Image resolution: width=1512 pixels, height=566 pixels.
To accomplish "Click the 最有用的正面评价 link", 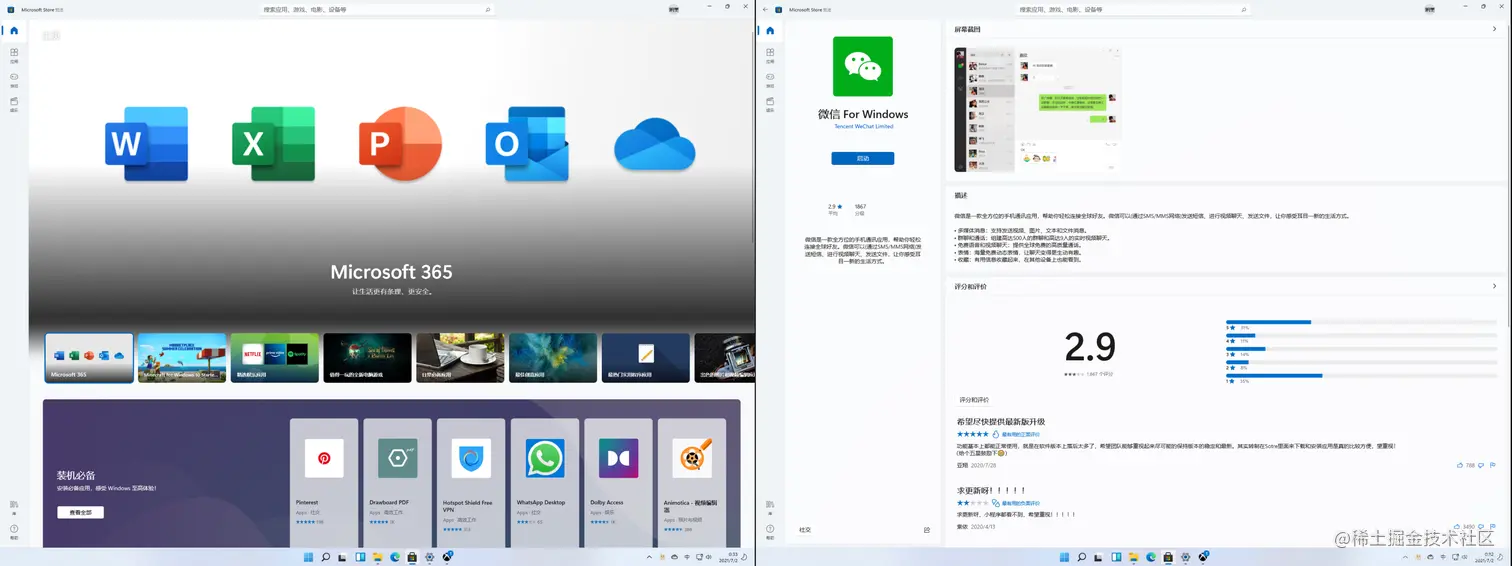I will (x=1021, y=434).
